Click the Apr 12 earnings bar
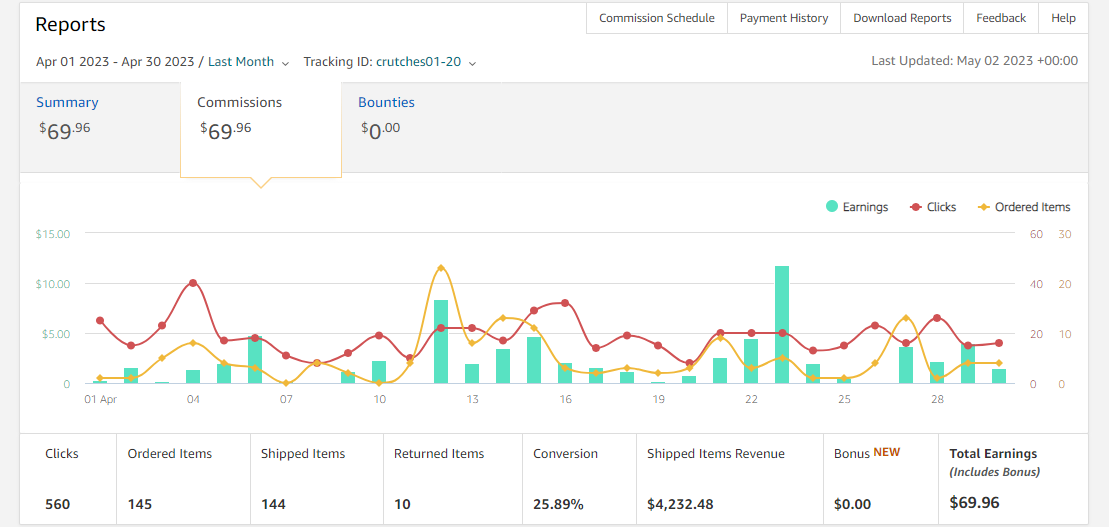The image size is (1109, 527). pos(441,342)
